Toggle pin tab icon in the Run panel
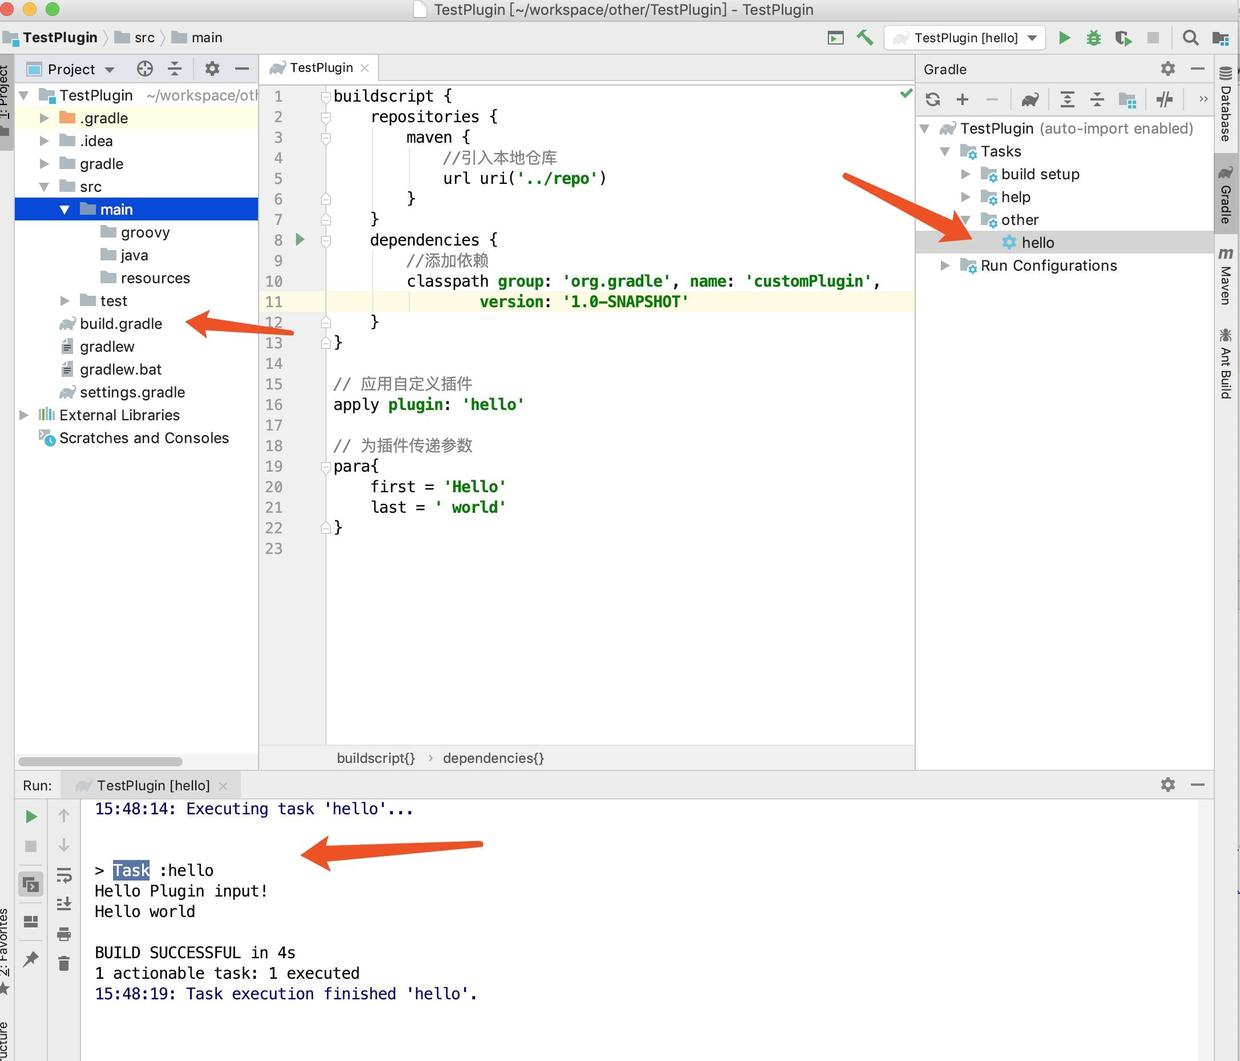 [31, 958]
